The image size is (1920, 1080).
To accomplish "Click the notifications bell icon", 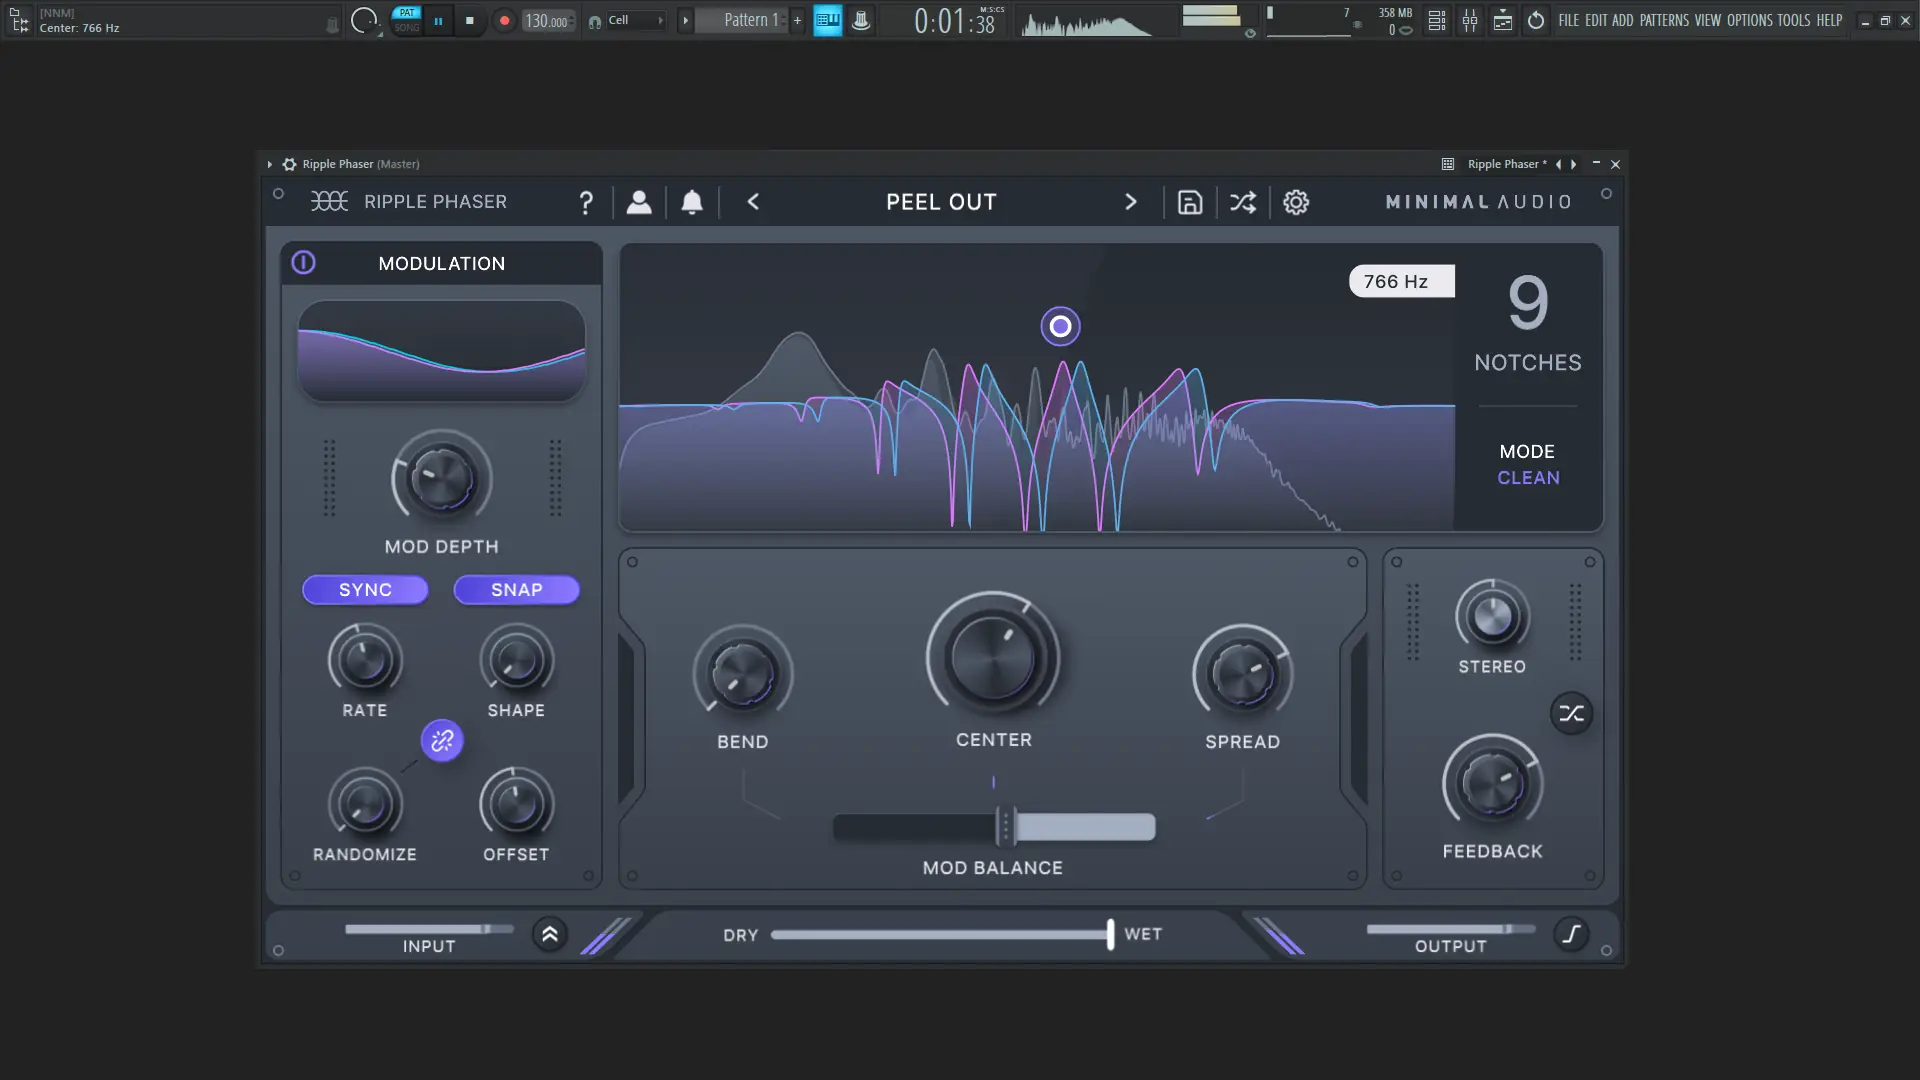I will (x=692, y=202).
